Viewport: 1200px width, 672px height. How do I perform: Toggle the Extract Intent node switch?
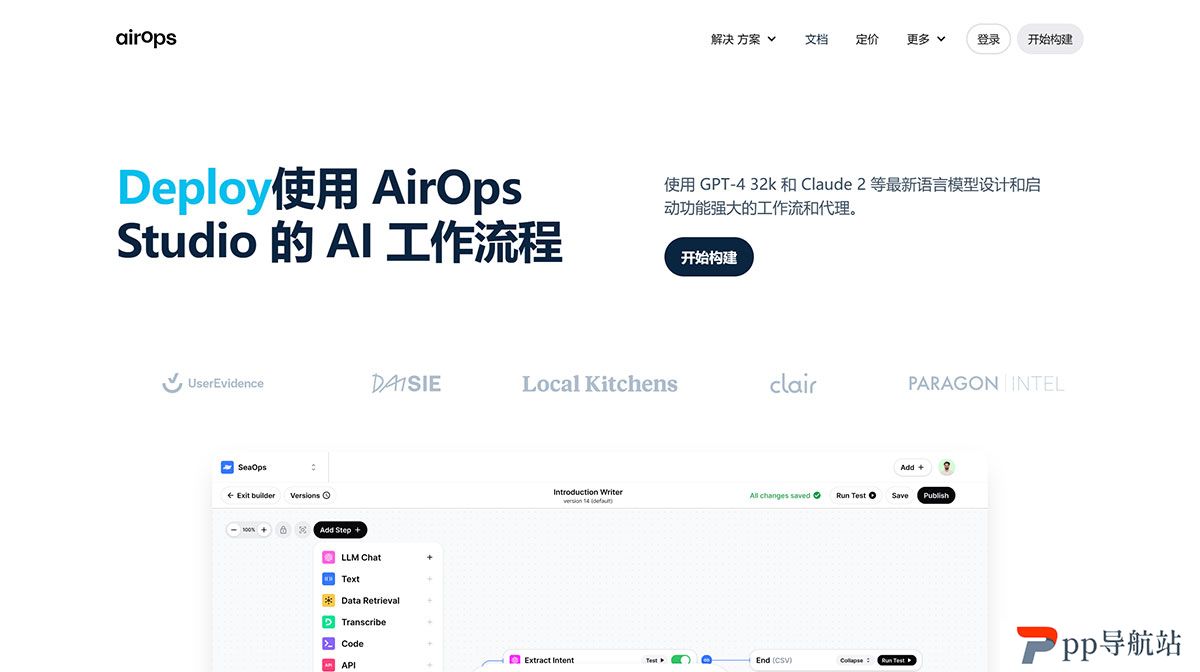pos(681,660)
